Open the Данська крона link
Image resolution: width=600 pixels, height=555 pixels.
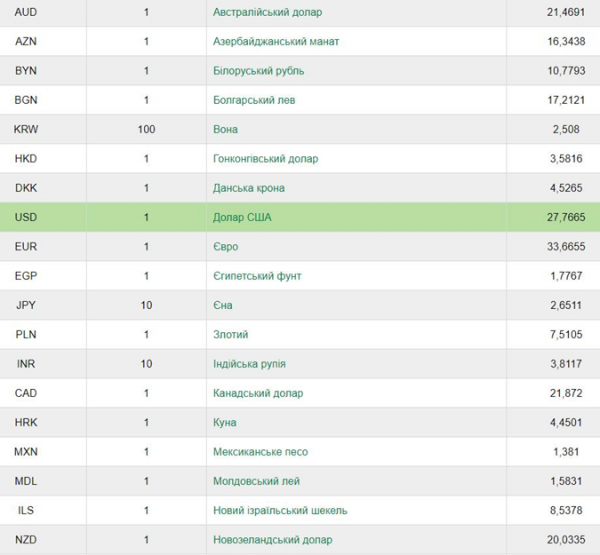[249, 188]
